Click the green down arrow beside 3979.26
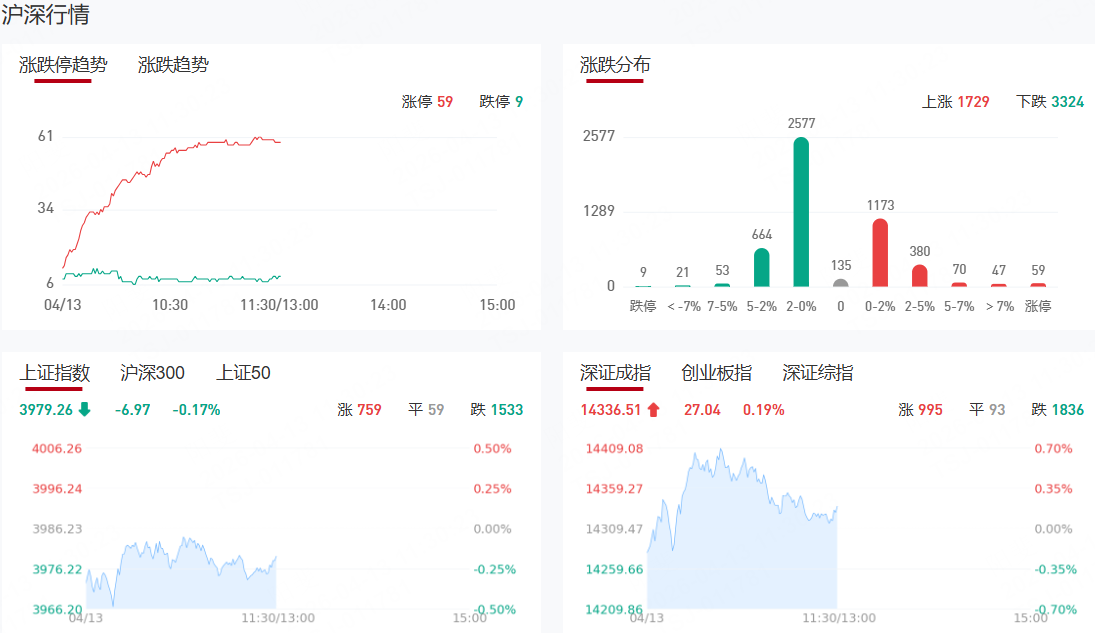The image size is (1095, 633). click(x=84, y=409)
